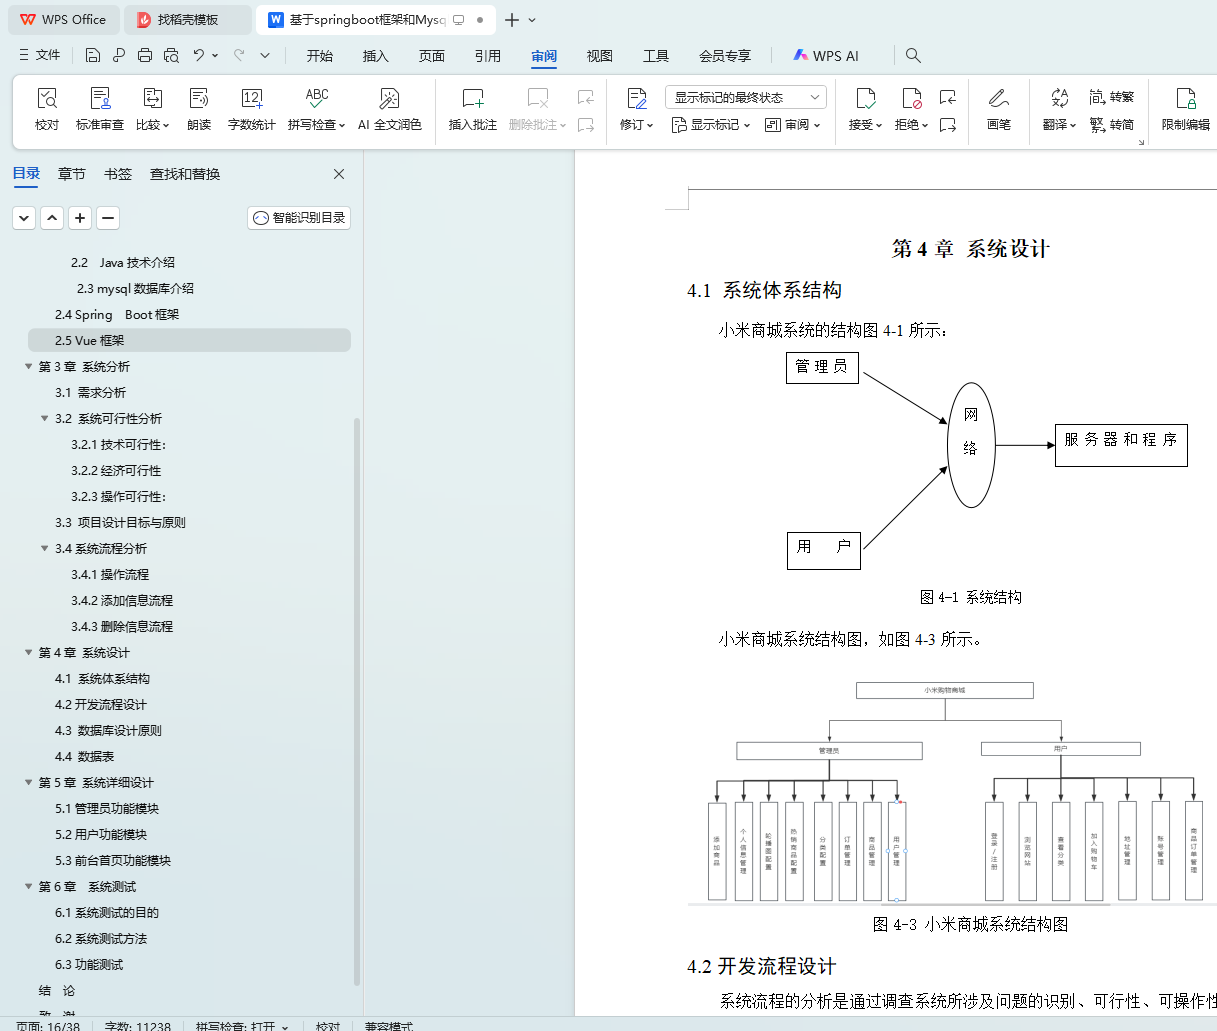This screenshot has height=1031, width=1217.
Task: Toggle 拼写检查: 打开 in status bar
Action: pyautogui.click(x=242, y=1025)
